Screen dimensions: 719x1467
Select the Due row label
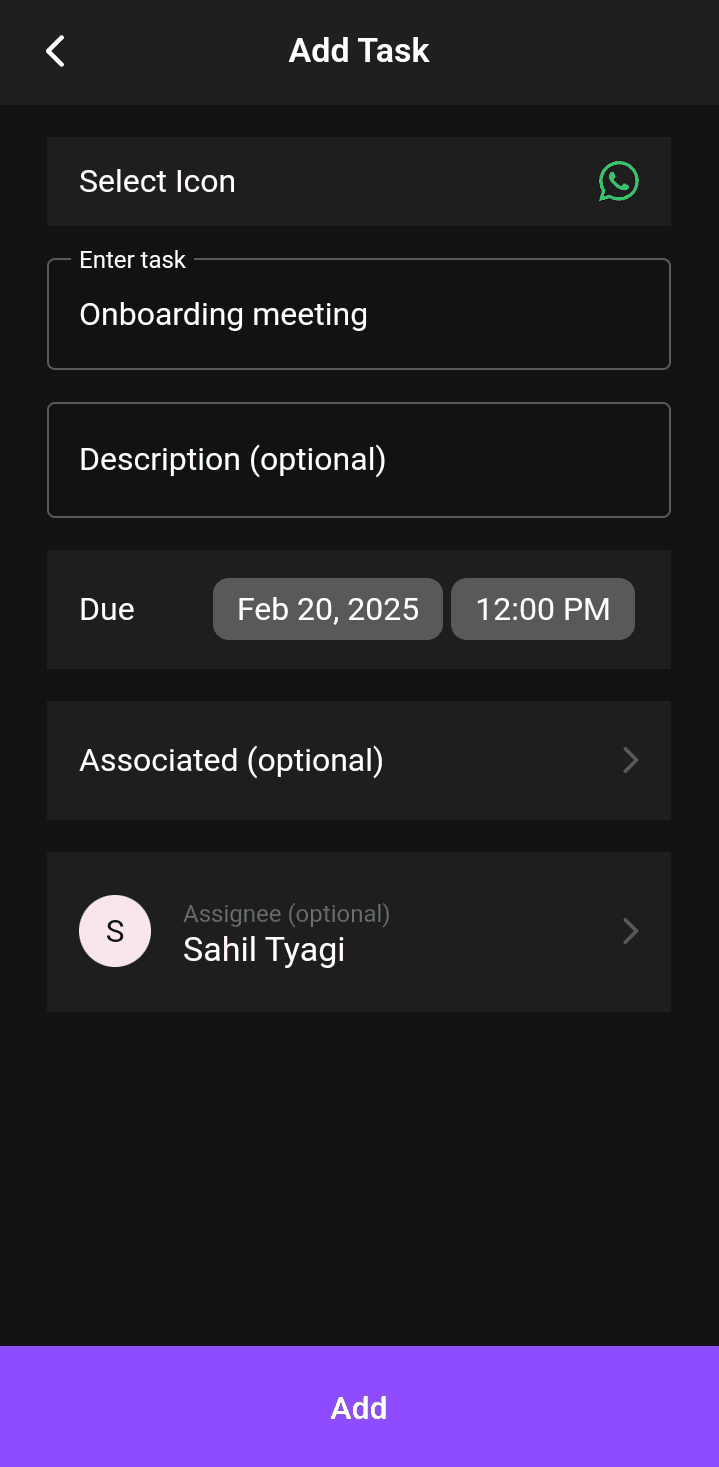[x=107, y=608]
